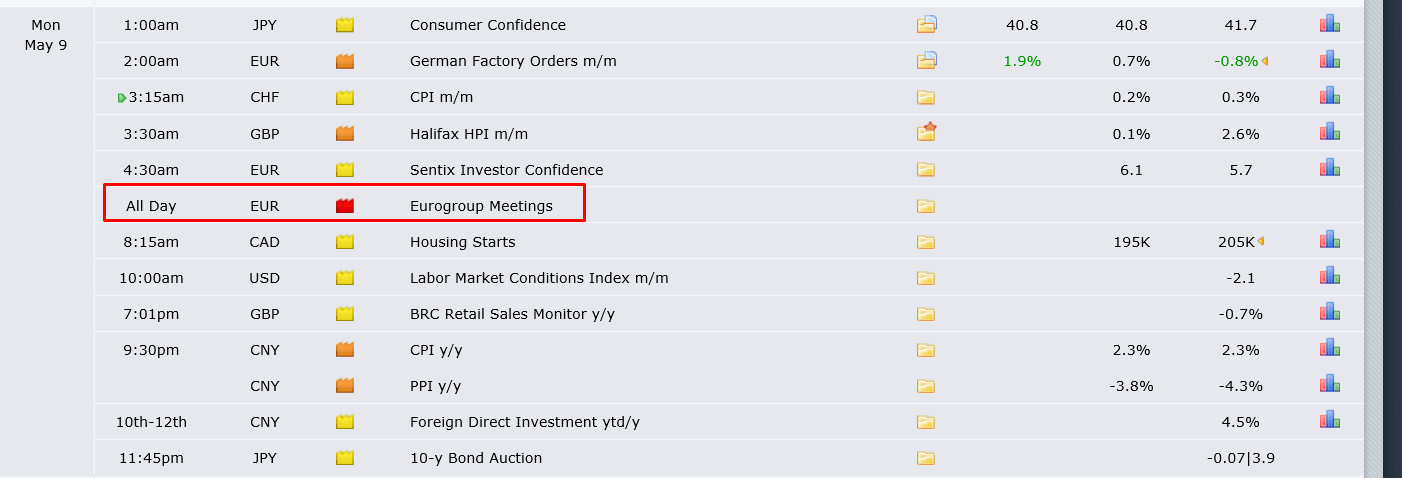The image size is (1402, 478).
Task: Open the graph for 10-y Bond Auction
Action: point(1329,458)
